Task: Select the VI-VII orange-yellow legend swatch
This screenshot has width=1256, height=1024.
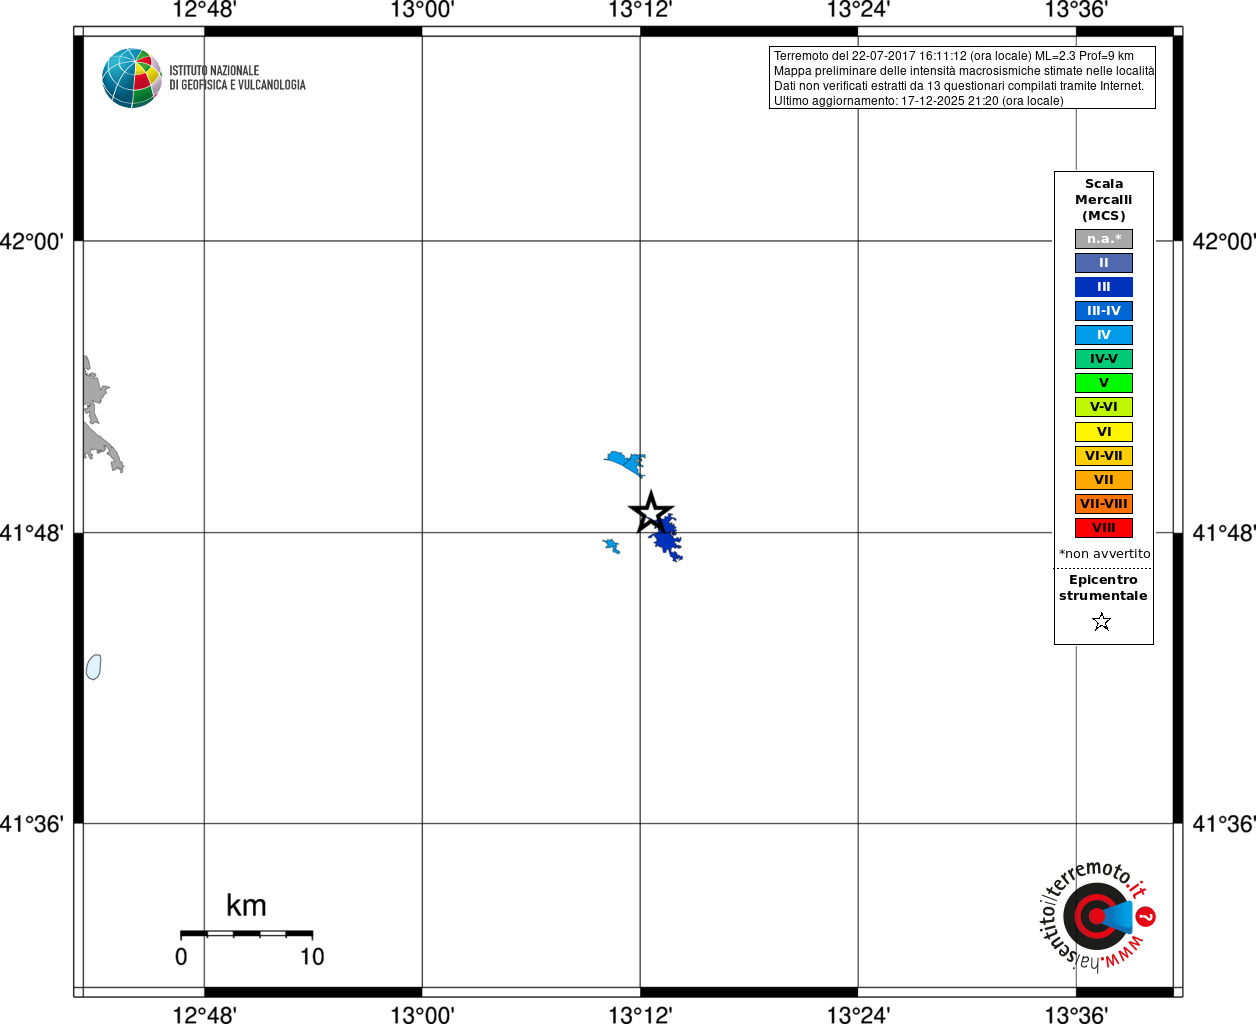Action: click(1104, 456)
